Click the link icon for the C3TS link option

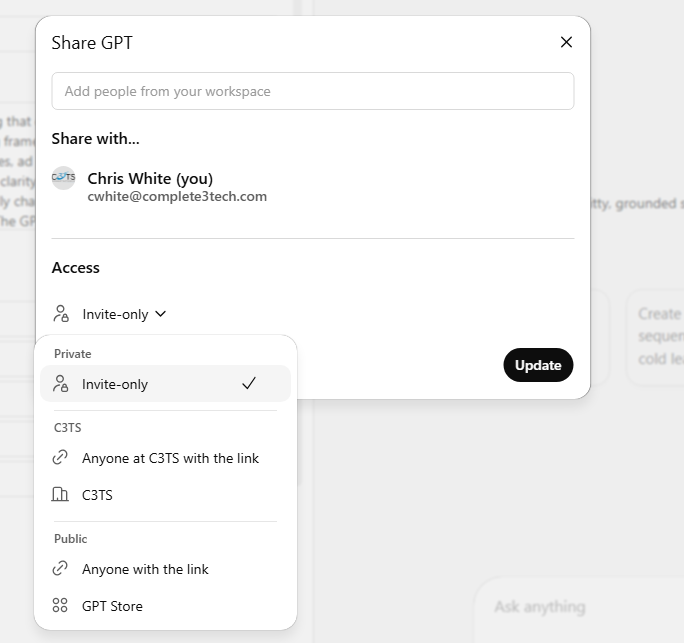click(x=61, y=458)
